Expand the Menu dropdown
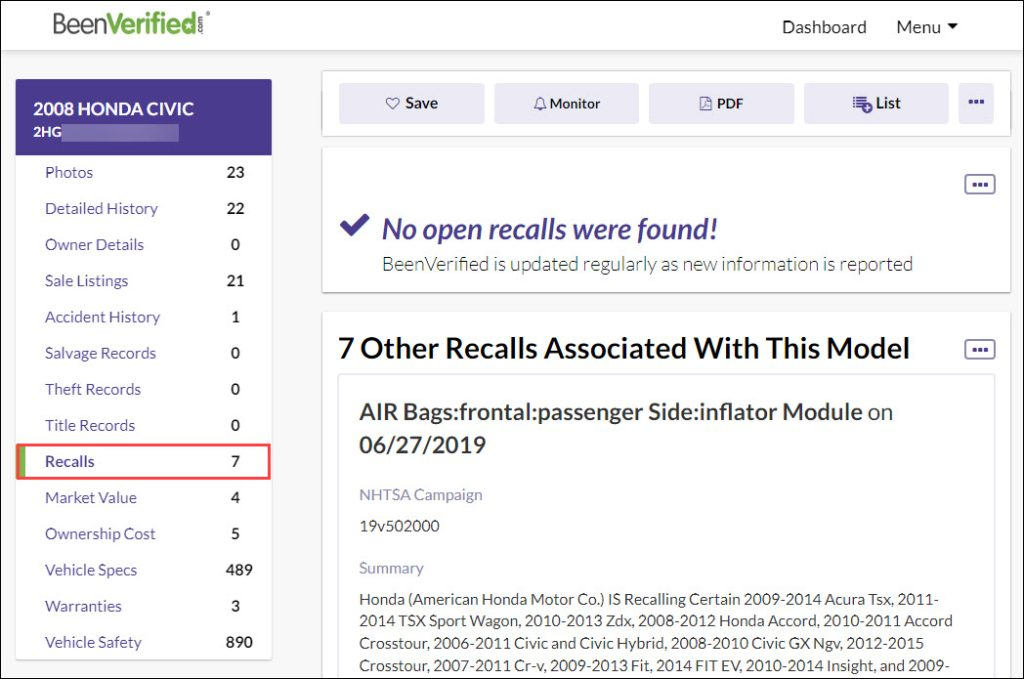The width and height of the screenshot is (1024, 679). [x=927, y=27]
